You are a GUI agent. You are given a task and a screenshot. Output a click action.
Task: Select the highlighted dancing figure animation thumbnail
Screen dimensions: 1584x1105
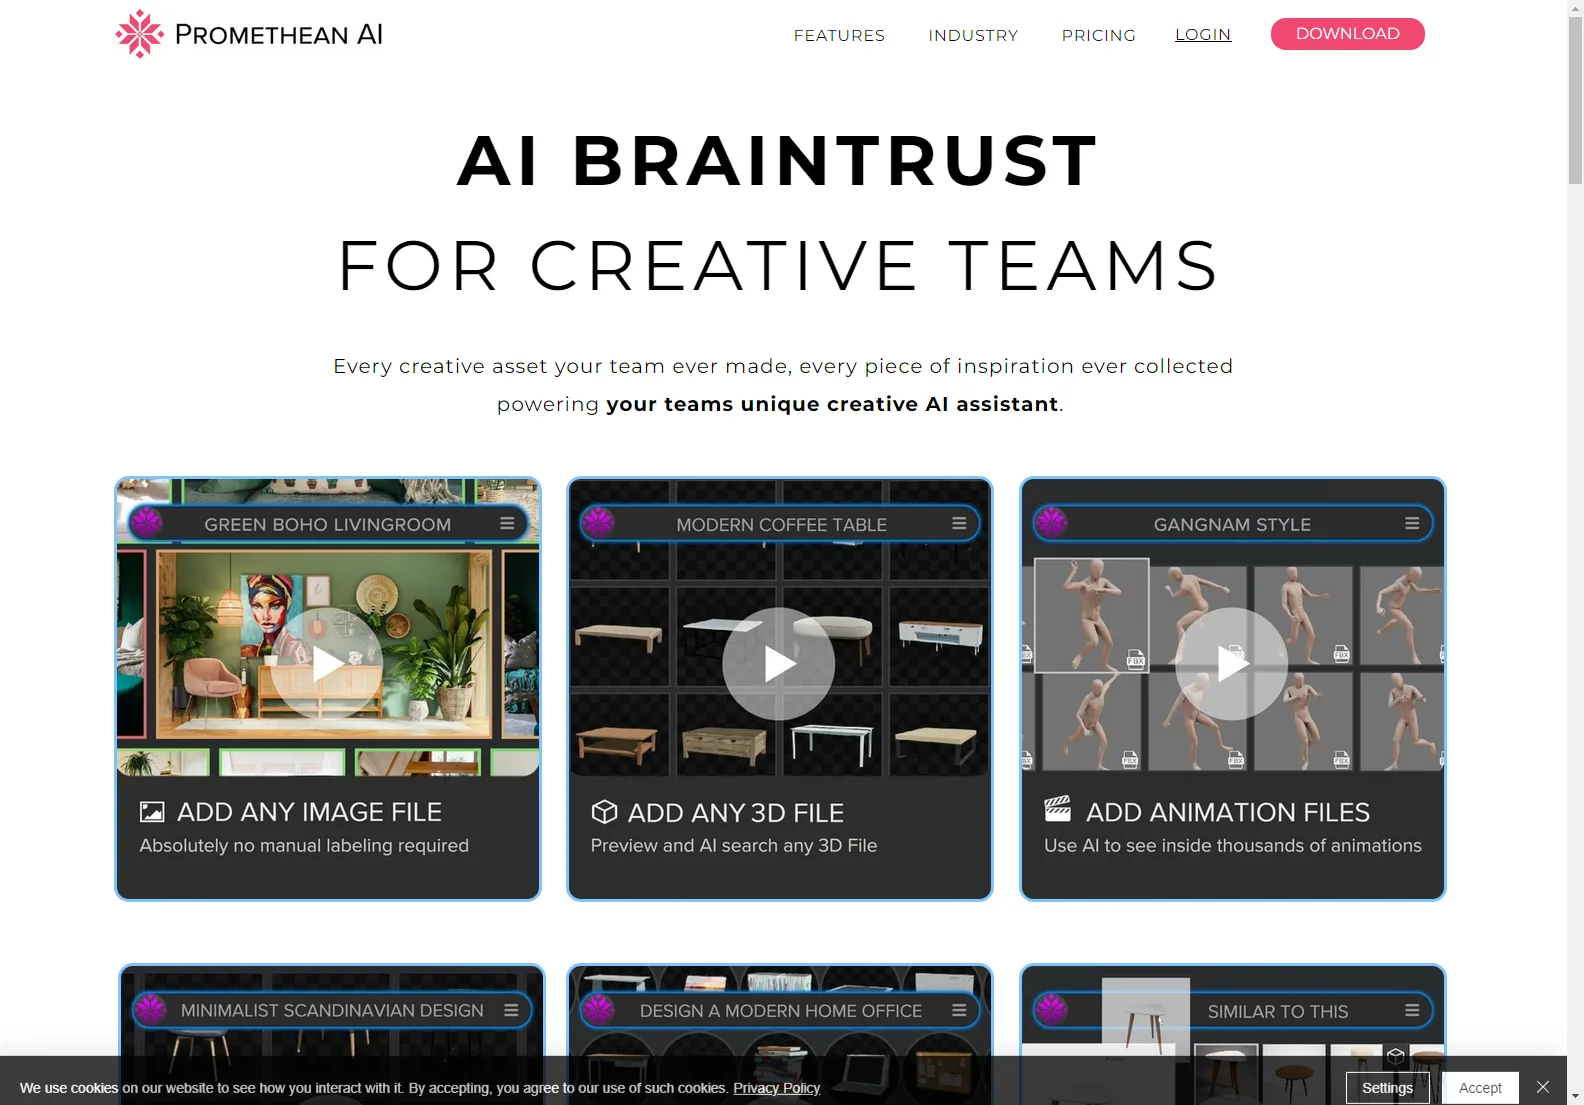tap(1091, 615)
